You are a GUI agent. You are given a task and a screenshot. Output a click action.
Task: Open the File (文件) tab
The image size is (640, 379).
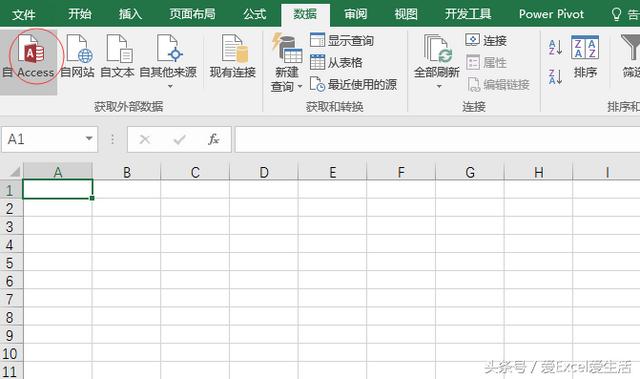[x=24, y=15]
